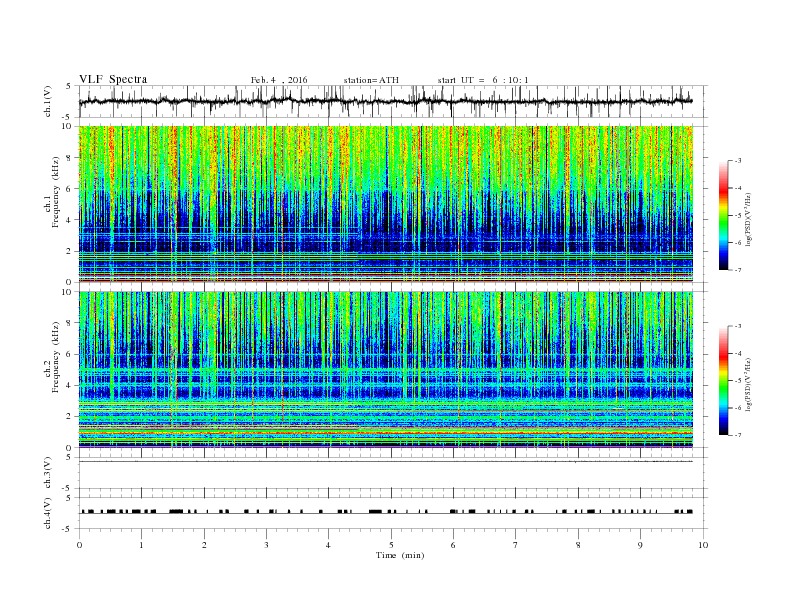Click time-axis tick label "6"
Screen dimensions: 792x612
(453, 545)
